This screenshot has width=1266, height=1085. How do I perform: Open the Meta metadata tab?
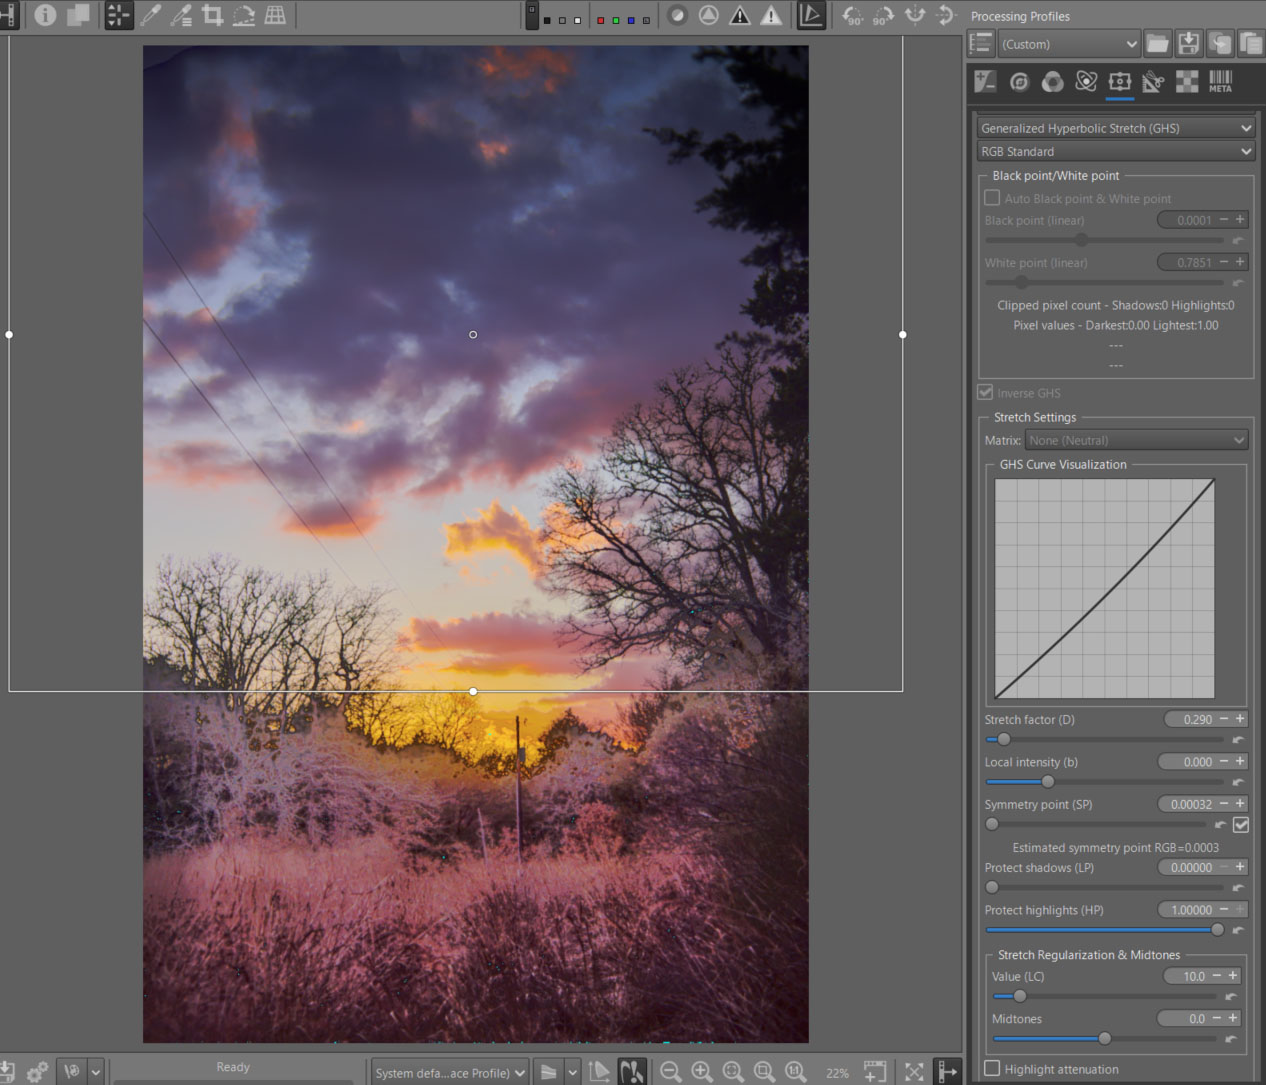1220,82
